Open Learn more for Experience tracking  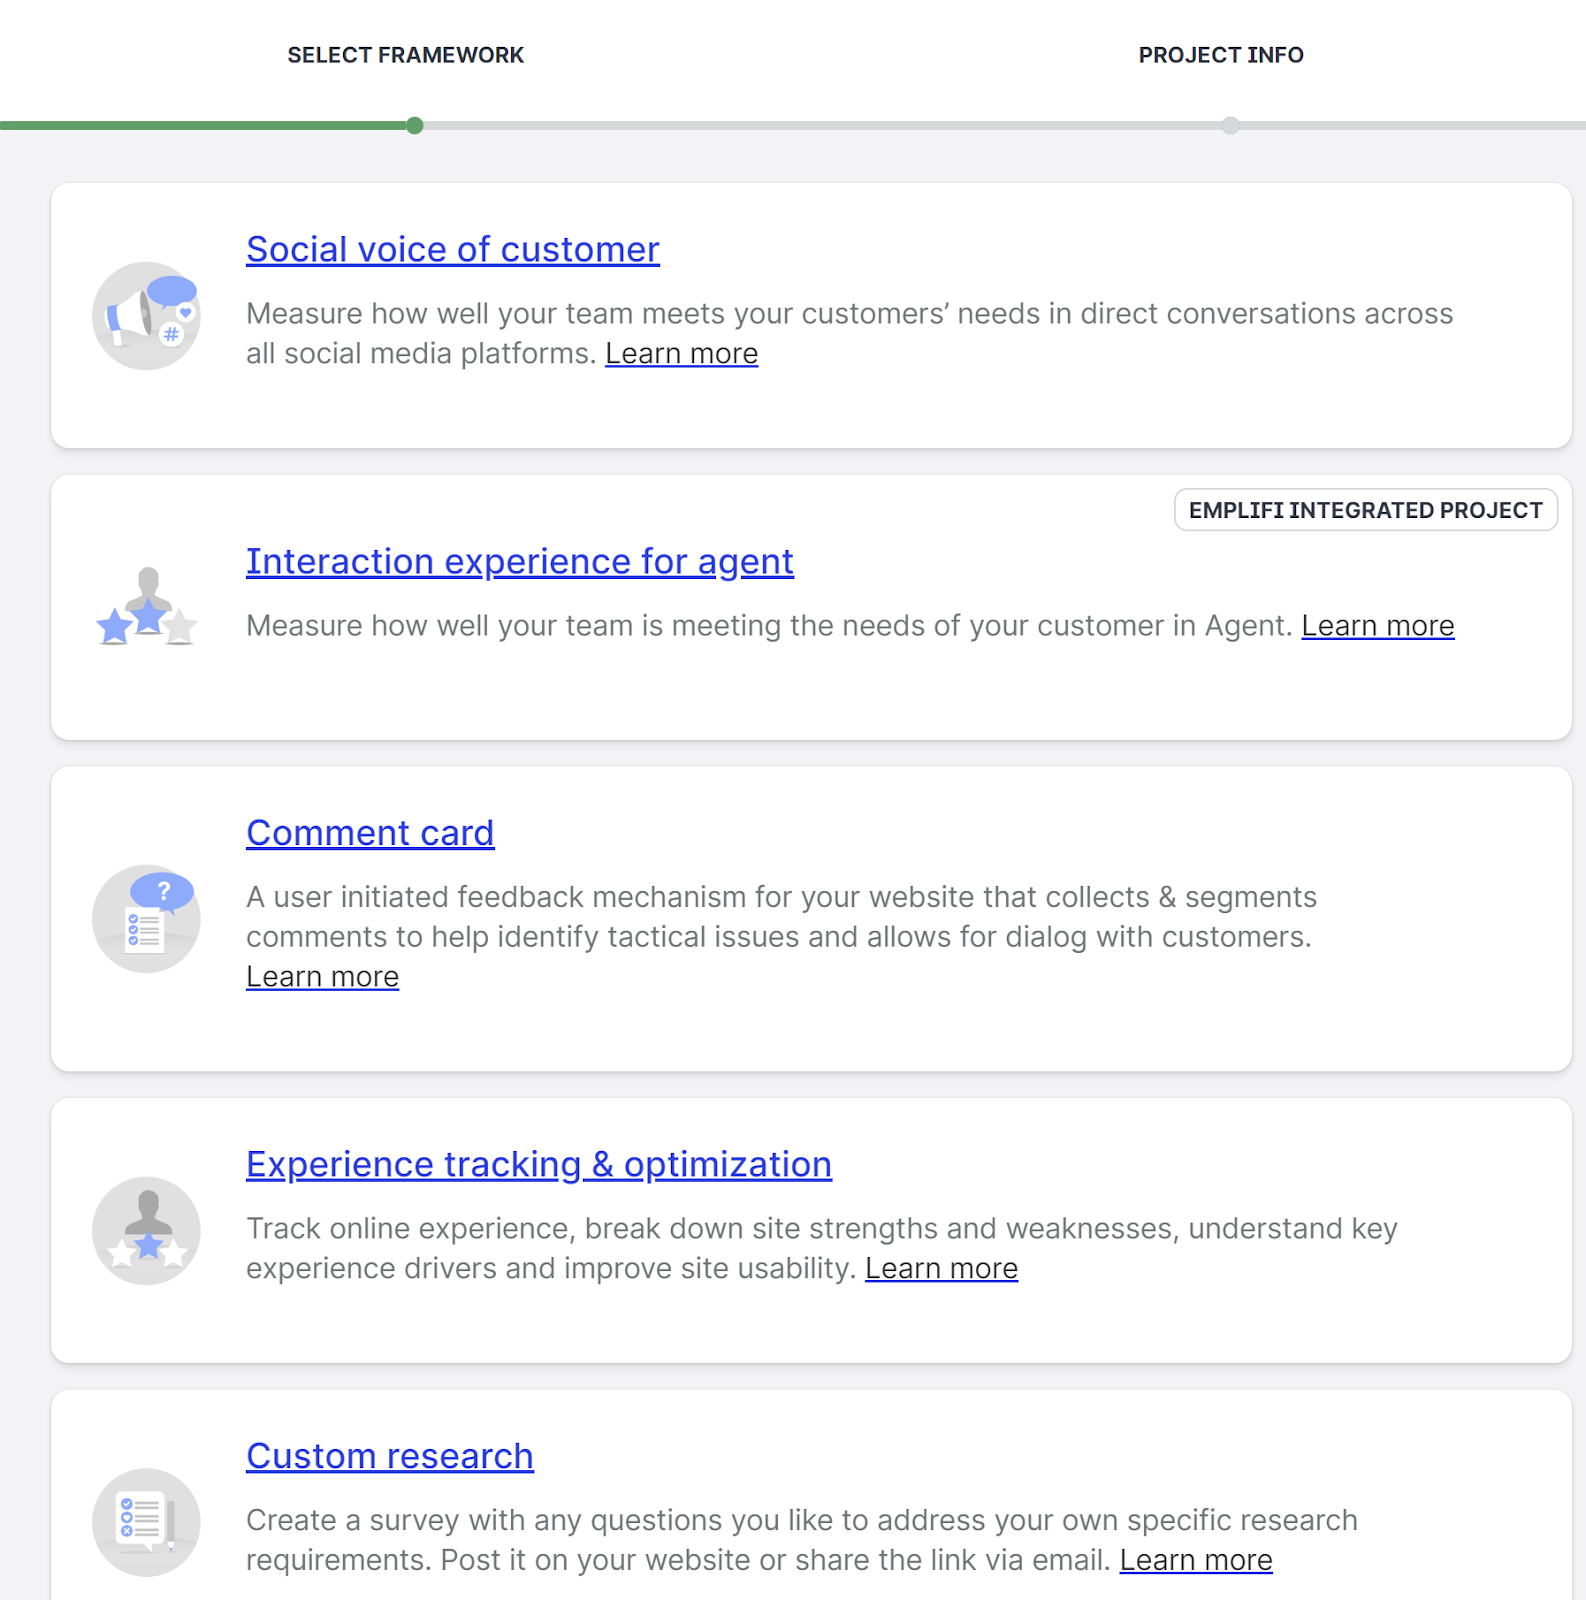click(942, 1269)
